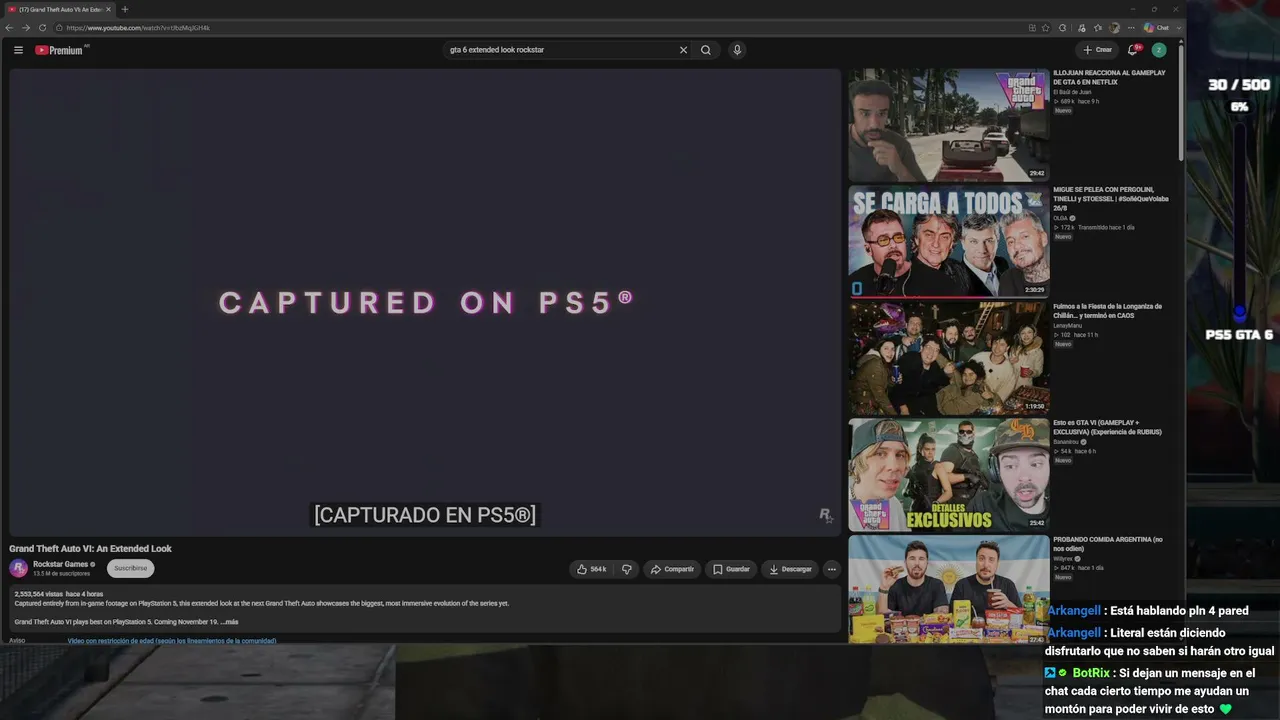The height and width of the screenshot is (720, 1280).
Task: Open title 'Fuimos a la Fiesta de la Longaniza'
Action: (x=1107, y=310)
